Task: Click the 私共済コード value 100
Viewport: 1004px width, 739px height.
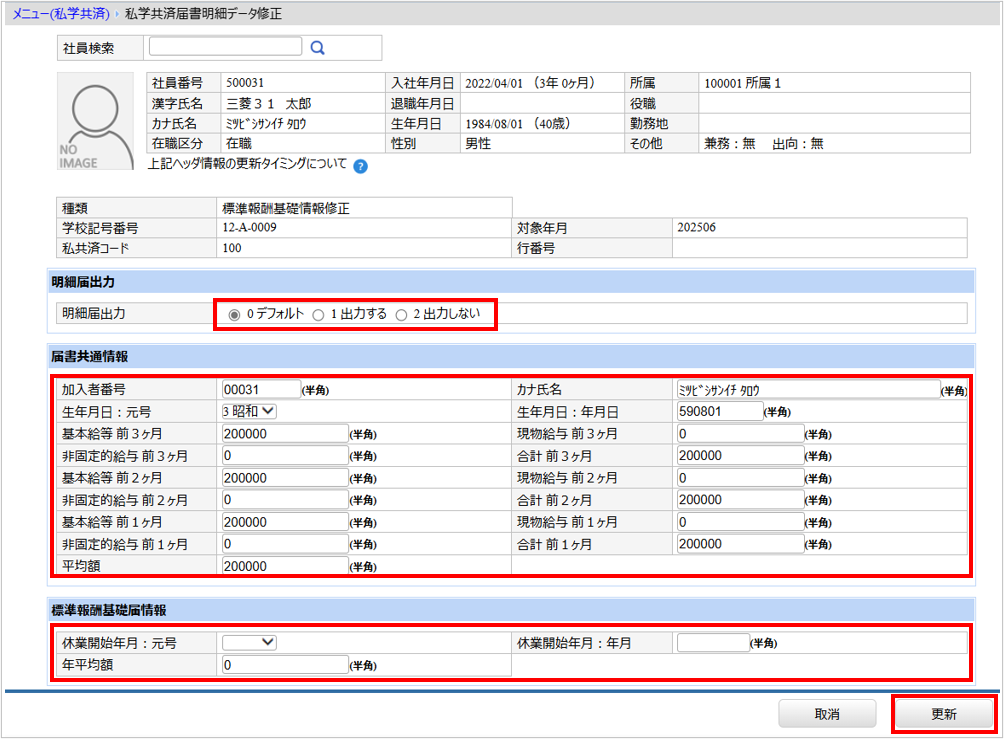Action: pyautogui.click(x=232, y=248)
